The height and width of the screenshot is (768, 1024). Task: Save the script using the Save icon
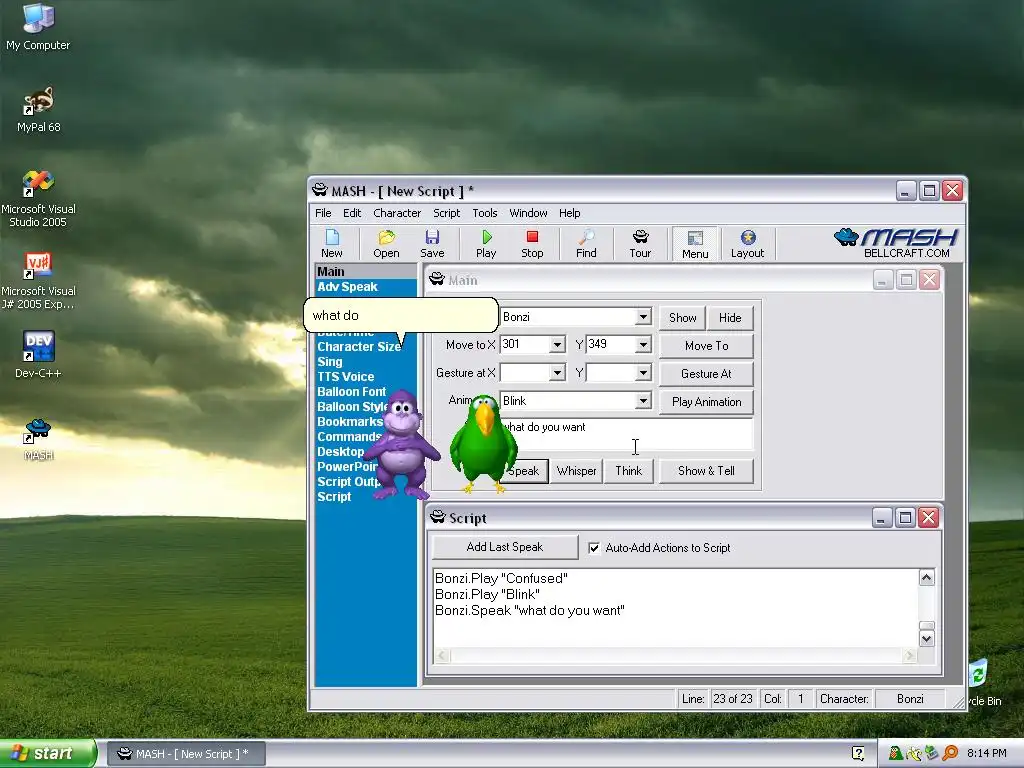pos(432,244)
